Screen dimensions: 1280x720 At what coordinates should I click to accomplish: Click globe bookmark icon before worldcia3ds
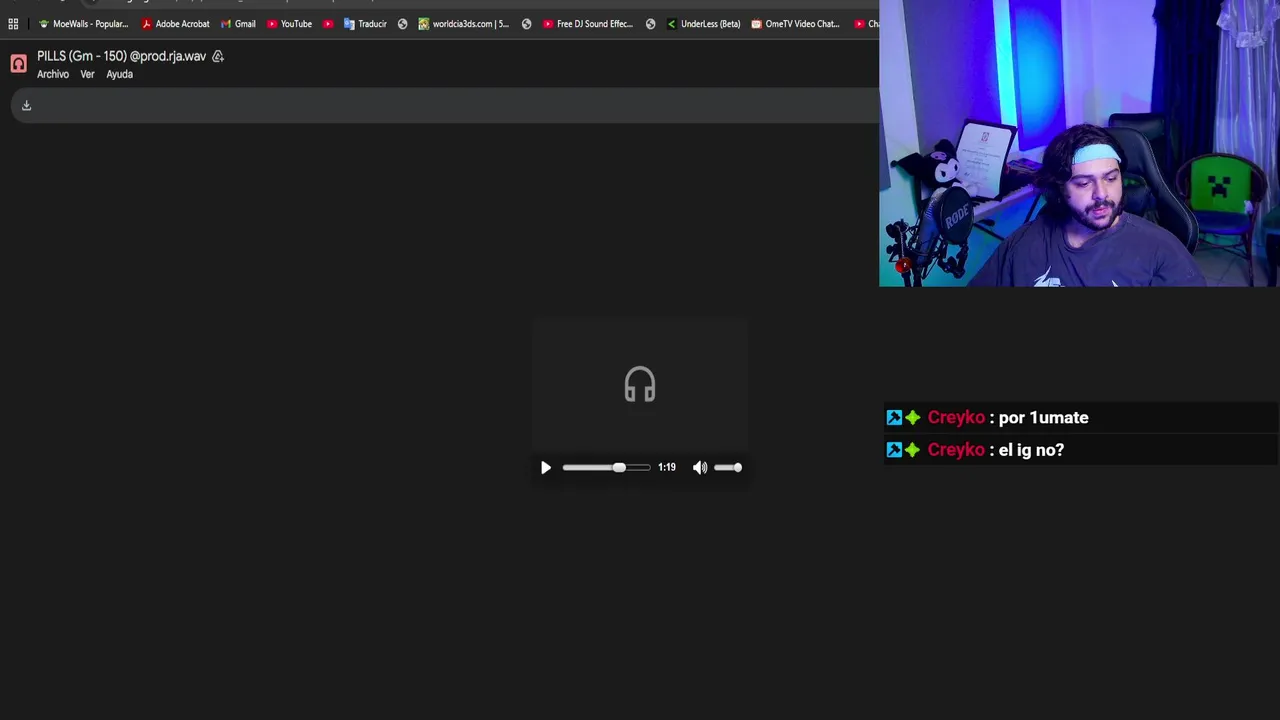click(x=402, y=24)
